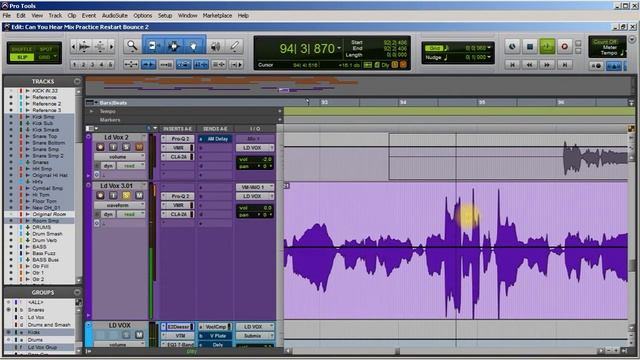Select the Grabber hand tool

193,46
